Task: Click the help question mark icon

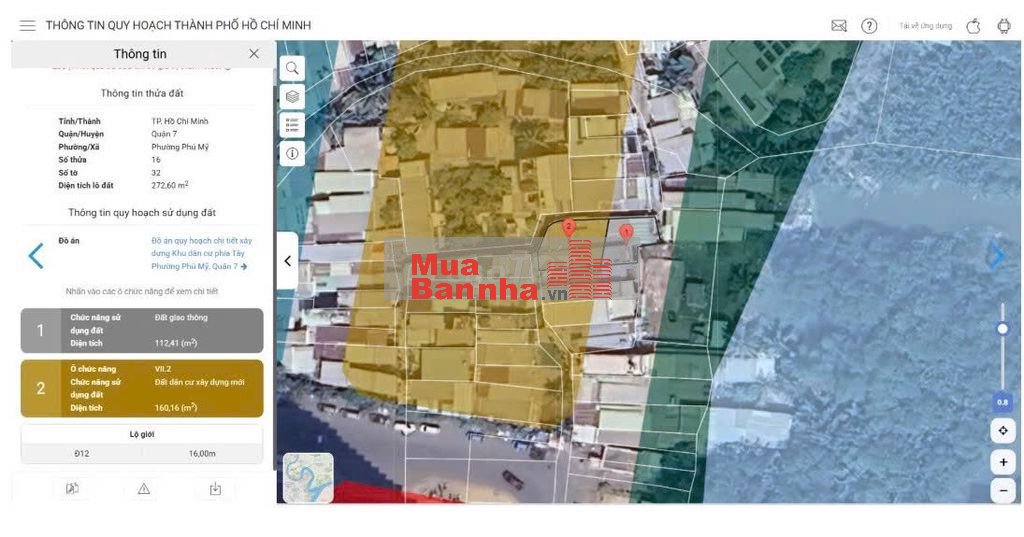Action: pos(869,26)
